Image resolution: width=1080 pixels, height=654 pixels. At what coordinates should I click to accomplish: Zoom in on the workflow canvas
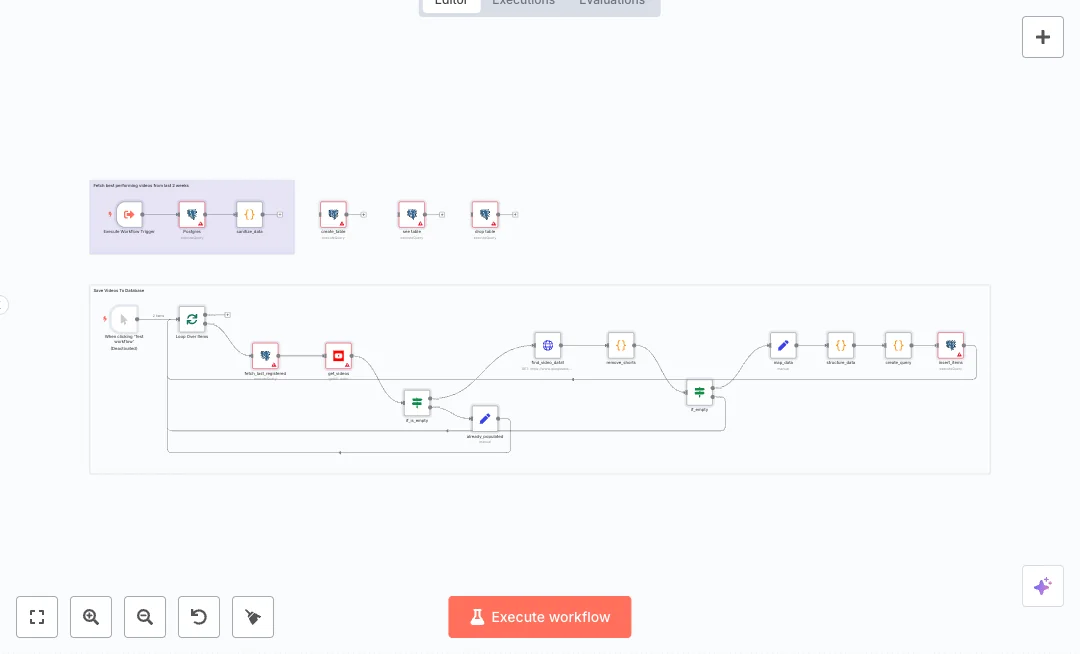tap(91, 617)
